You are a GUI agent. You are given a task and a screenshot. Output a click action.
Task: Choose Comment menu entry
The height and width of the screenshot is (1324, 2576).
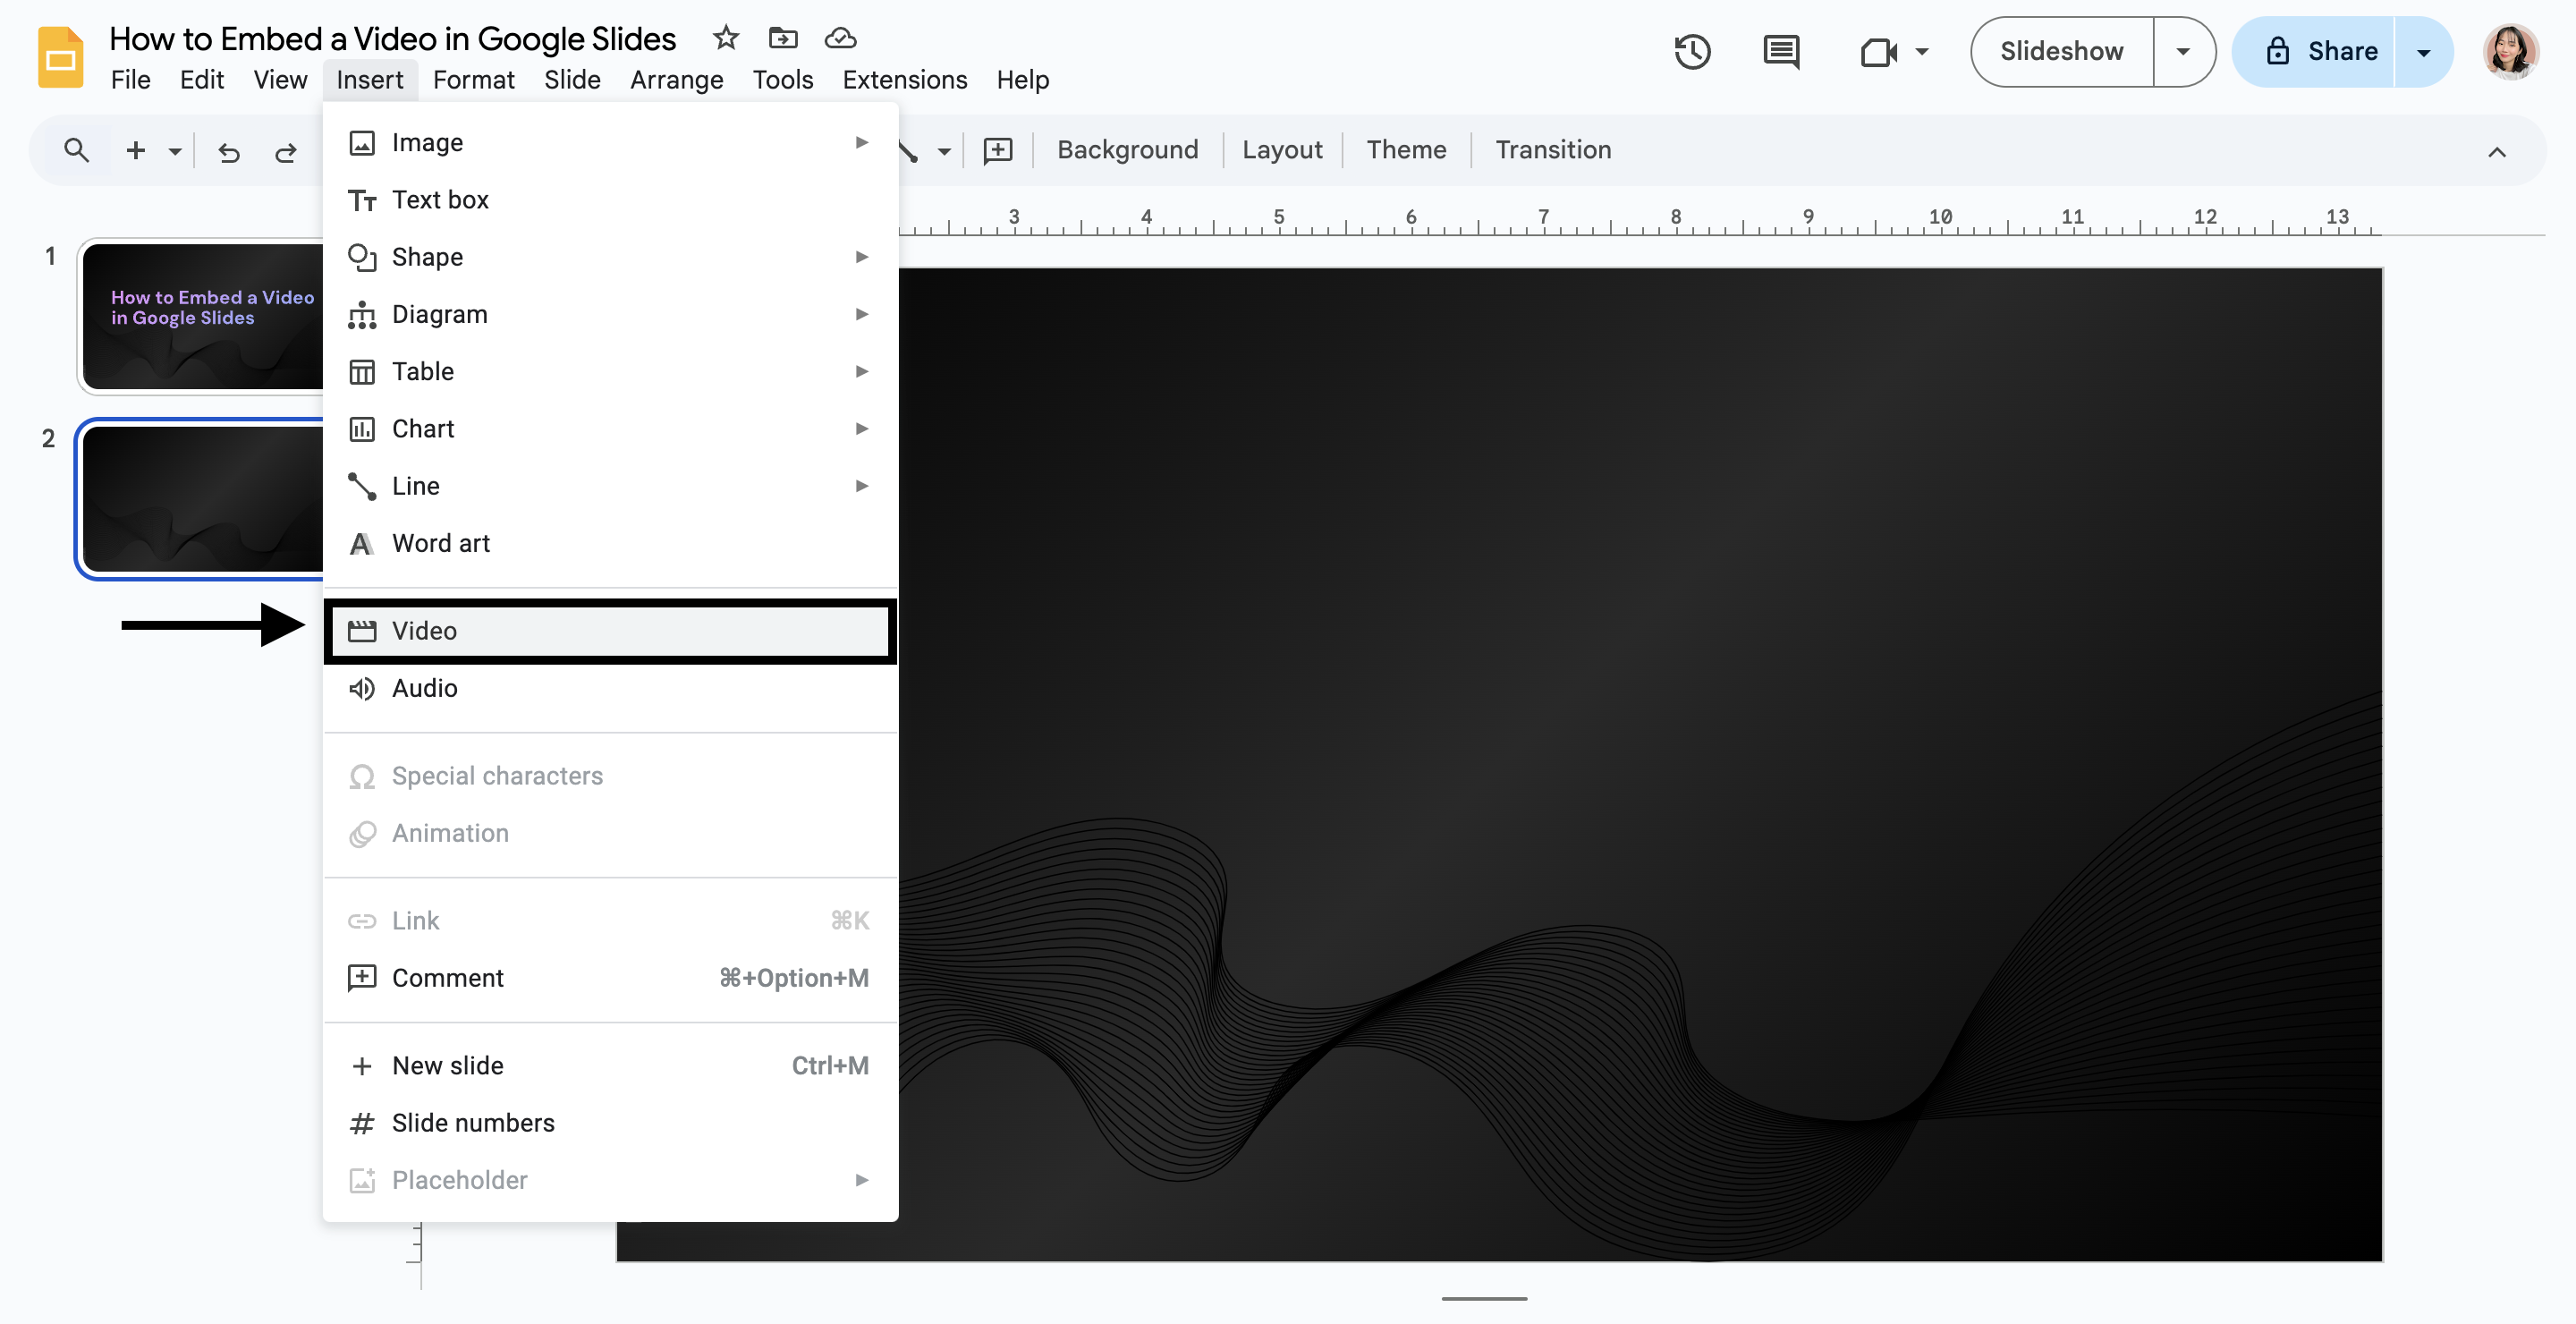point(609,978)
